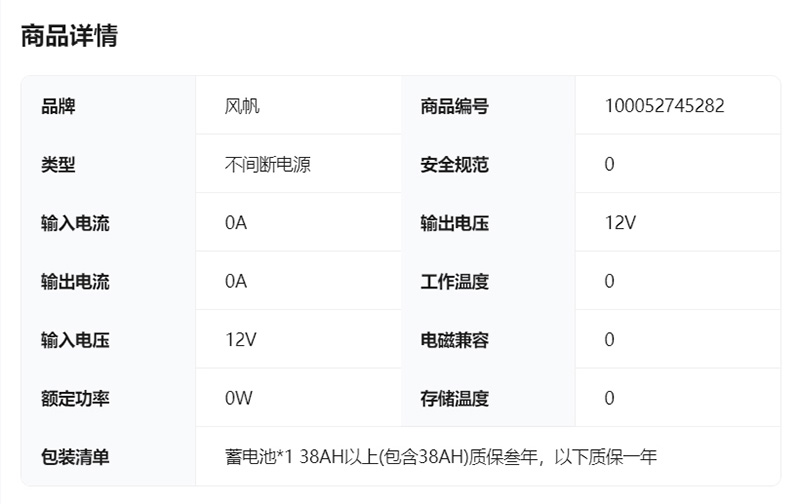Select the 12V value beside 输出电压
This screenshot has height=504, width=800.
click(620, 223)
